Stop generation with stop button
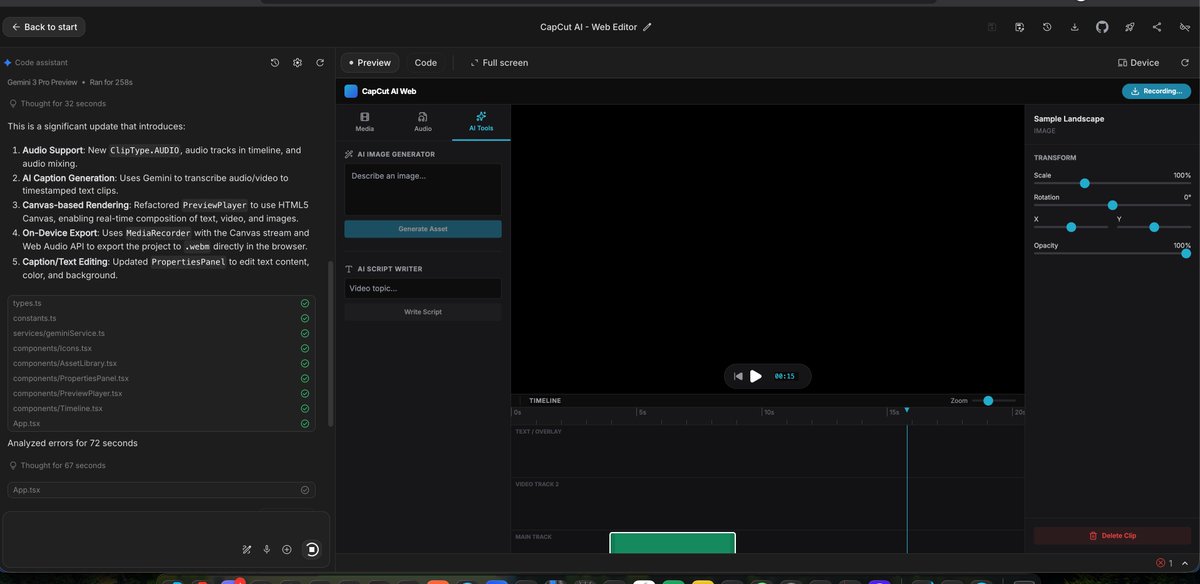The width and height of the screenshot is (1200, 584). [312, 549]
